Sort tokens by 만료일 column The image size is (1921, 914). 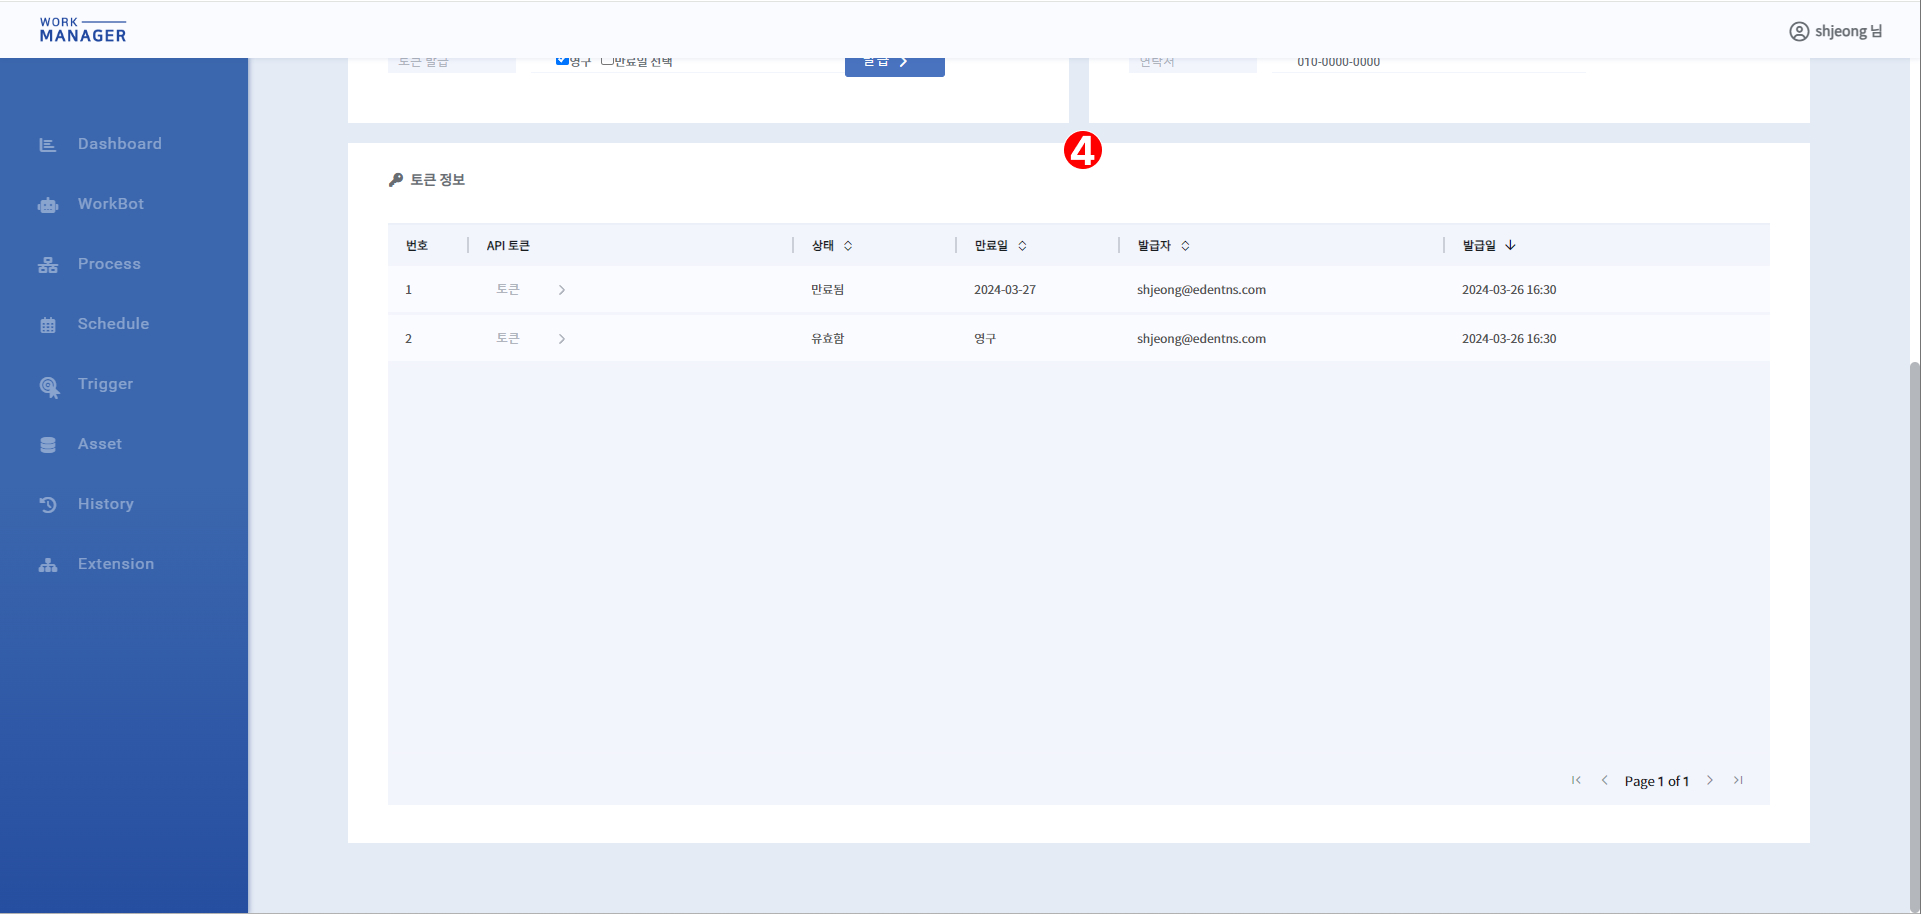[x=1022, y=245]
